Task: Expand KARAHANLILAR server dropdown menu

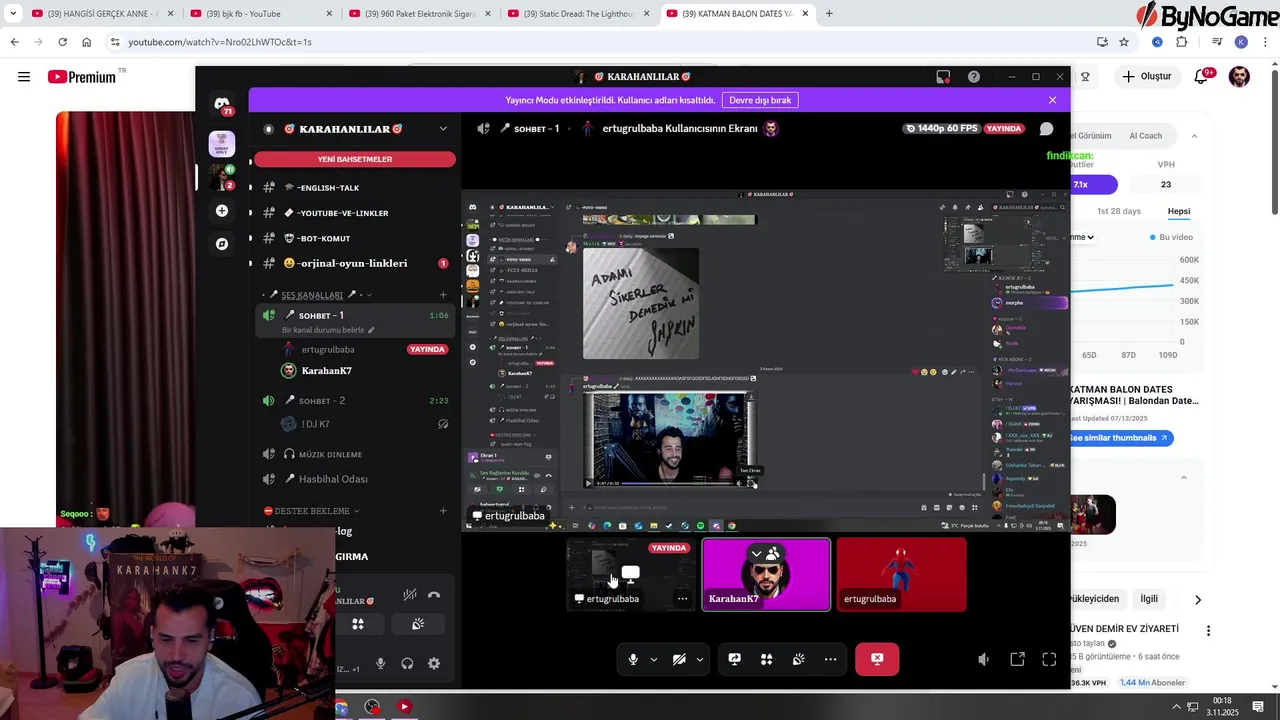Action: 443,129
